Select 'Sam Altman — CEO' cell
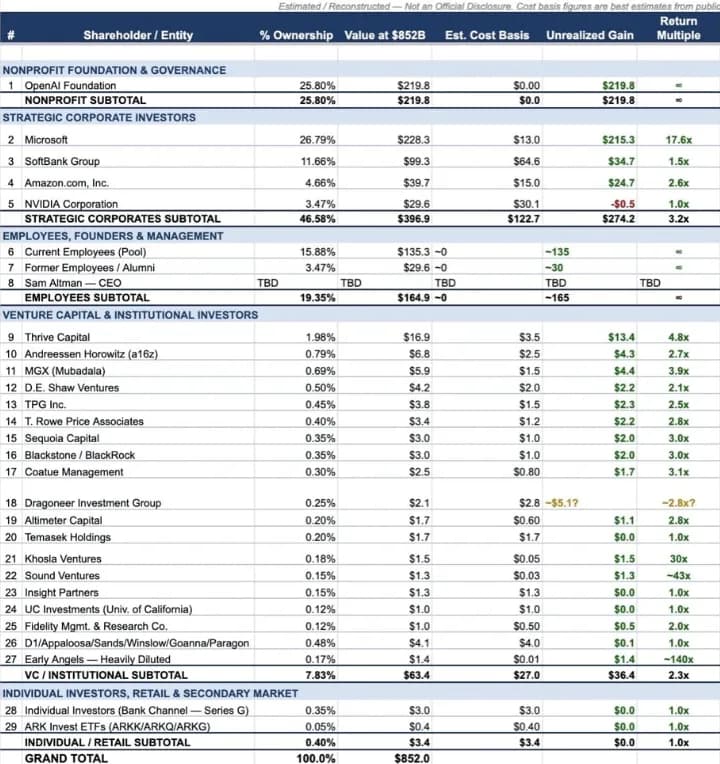 (73, 283)
